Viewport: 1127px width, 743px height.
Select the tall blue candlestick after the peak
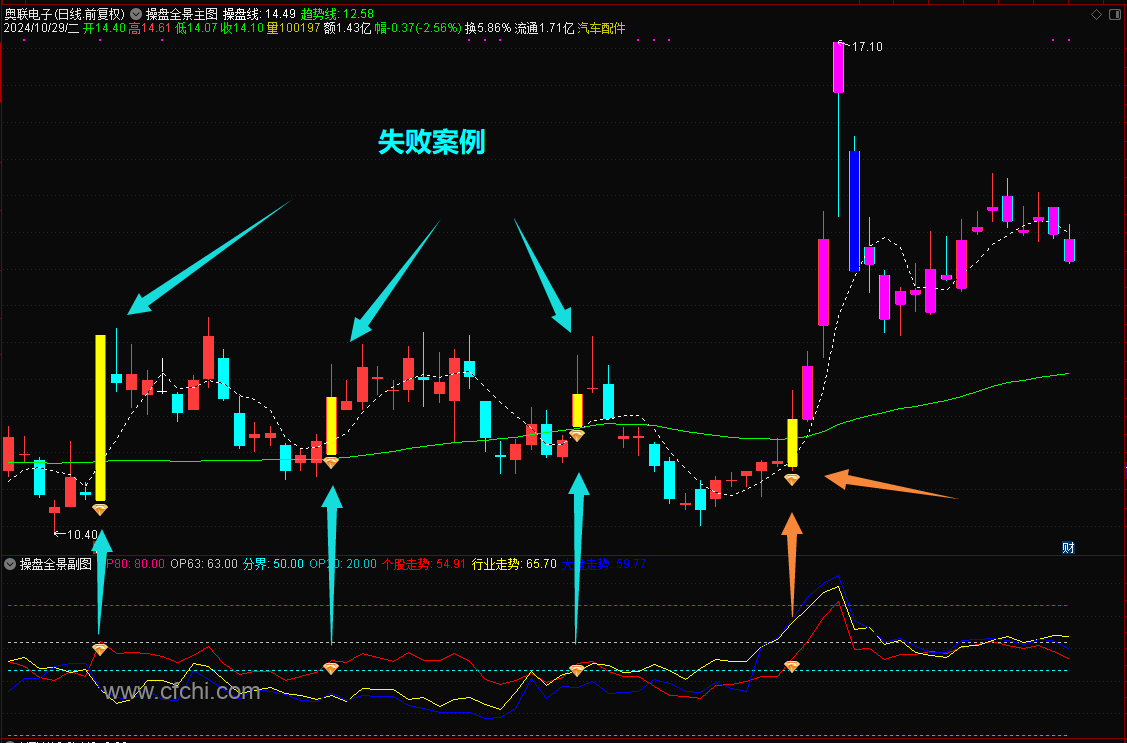click(854, 211)
